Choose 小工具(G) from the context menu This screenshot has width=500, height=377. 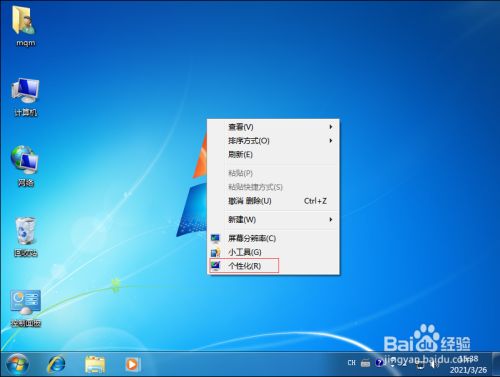273,252
